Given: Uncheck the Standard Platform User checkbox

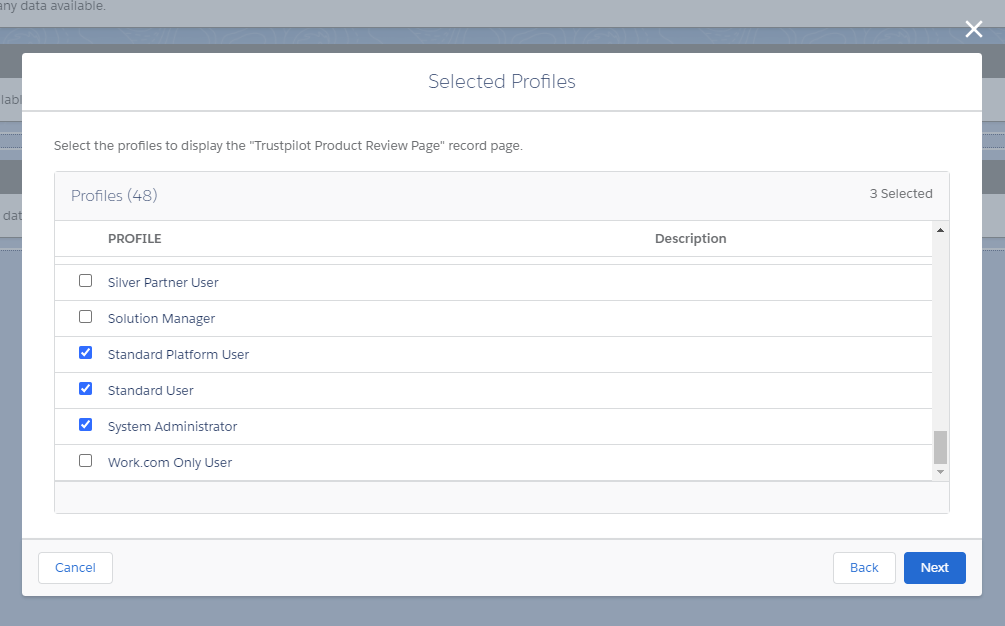Looking at the screenshot, I should (x=85, y=352).
